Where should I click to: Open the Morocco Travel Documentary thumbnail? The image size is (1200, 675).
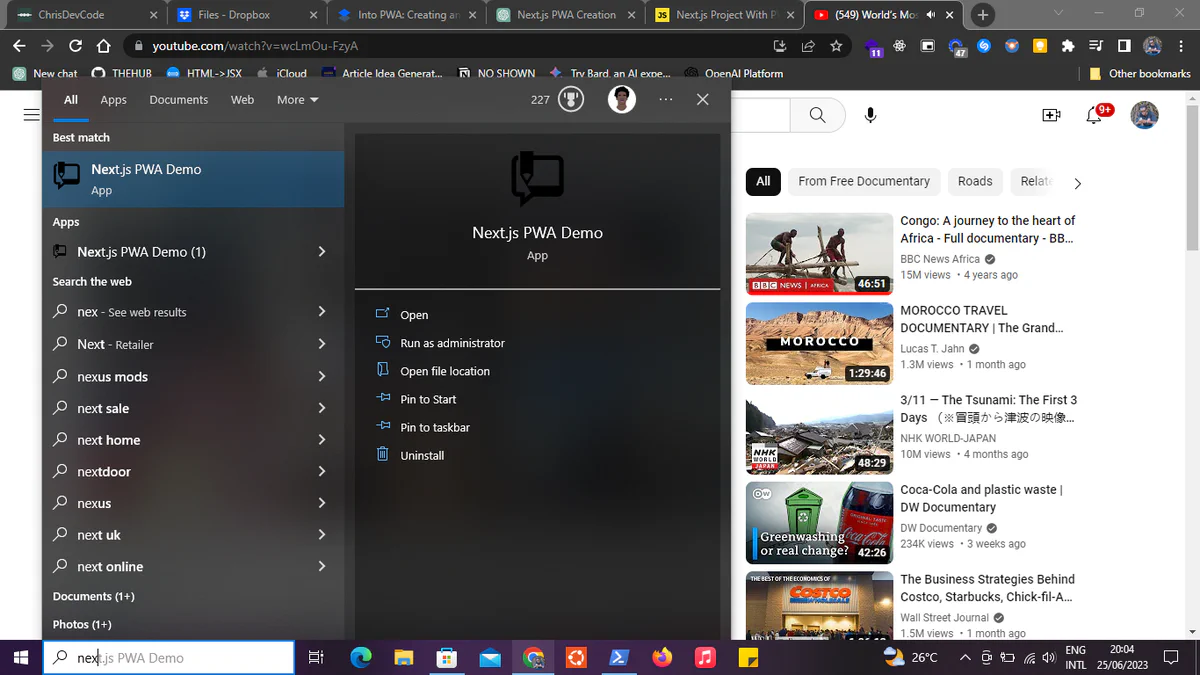click(819, 344)
